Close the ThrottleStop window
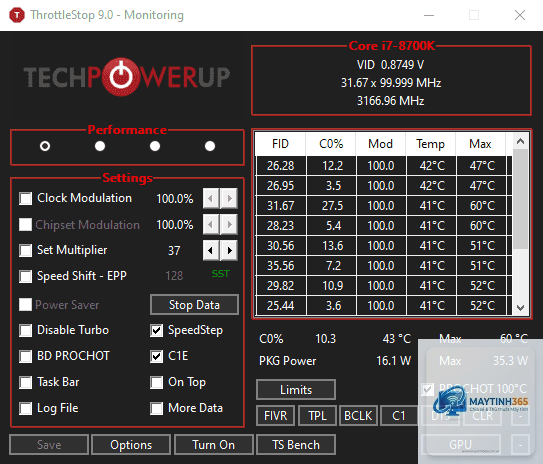 coord(520,15)
